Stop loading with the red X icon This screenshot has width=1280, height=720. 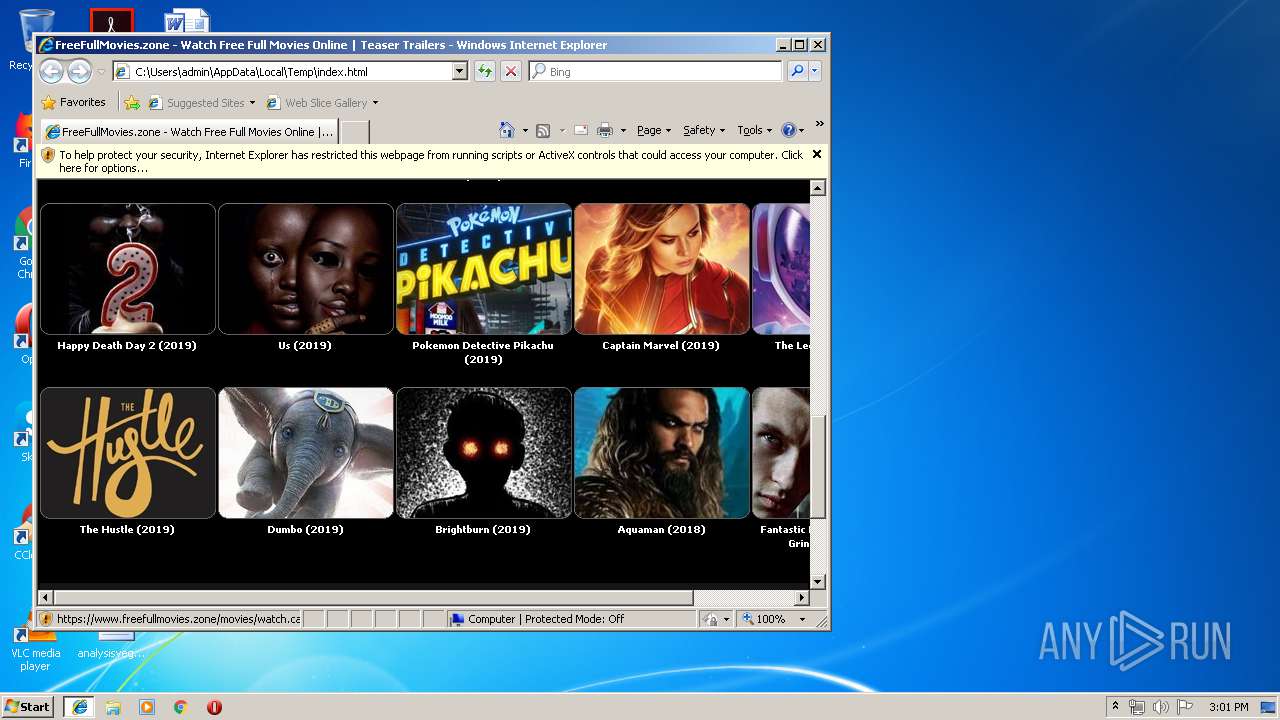point(511,71)
